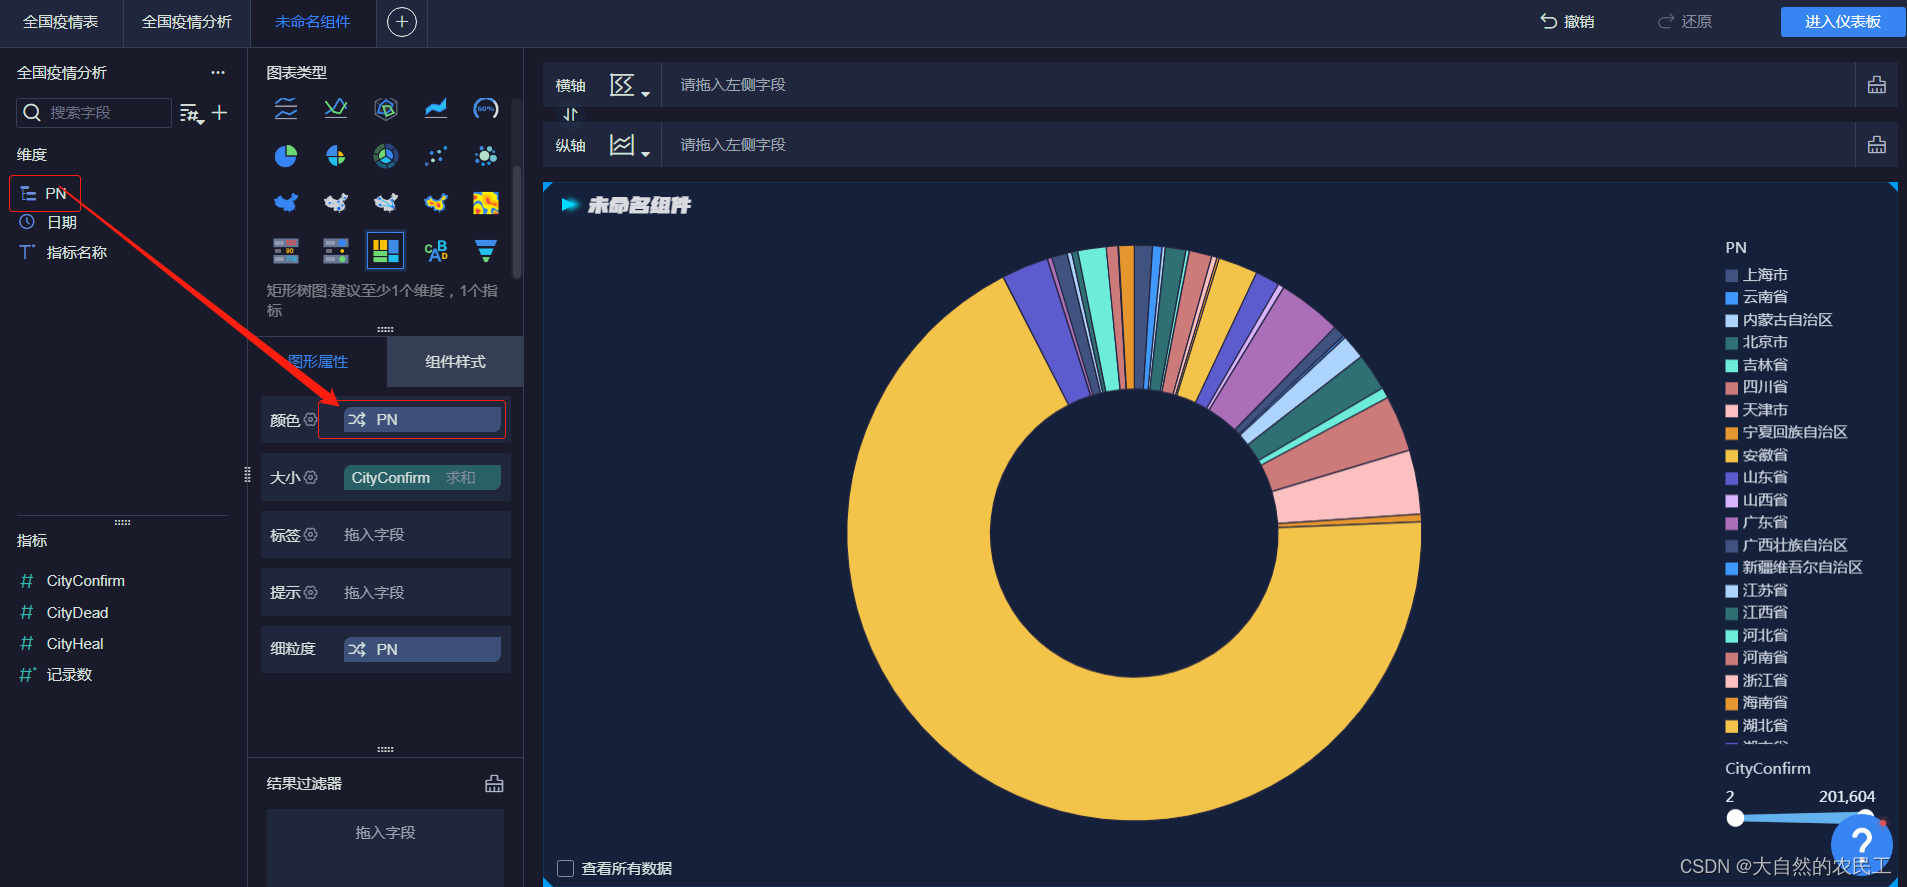
Task: Click the 撤销 undo button
Action: [x=1567, y=22]
